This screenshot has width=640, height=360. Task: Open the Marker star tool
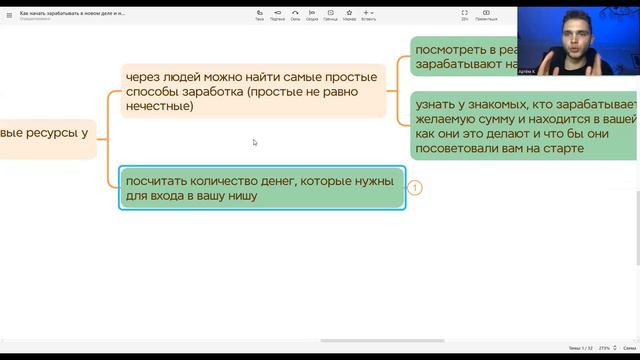[x=349, y=15]
